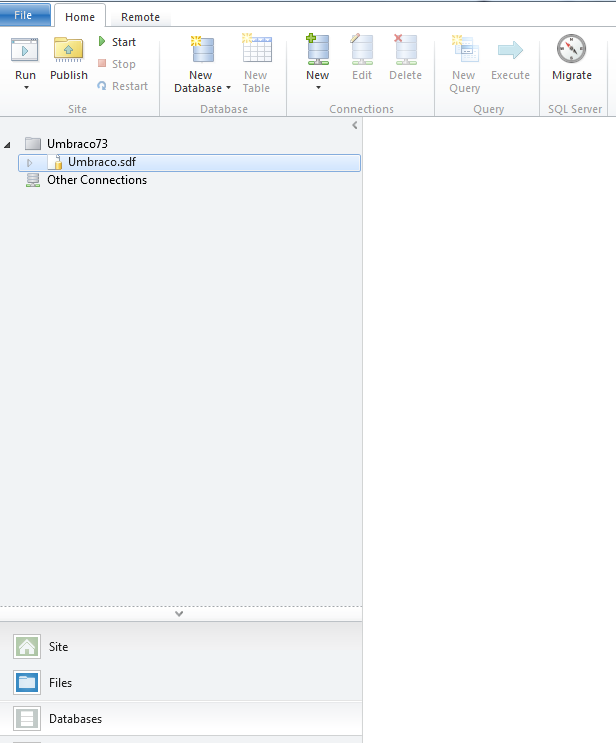Click the Migrate compass icon
The image size is (616, 743).
pos(571,48)
